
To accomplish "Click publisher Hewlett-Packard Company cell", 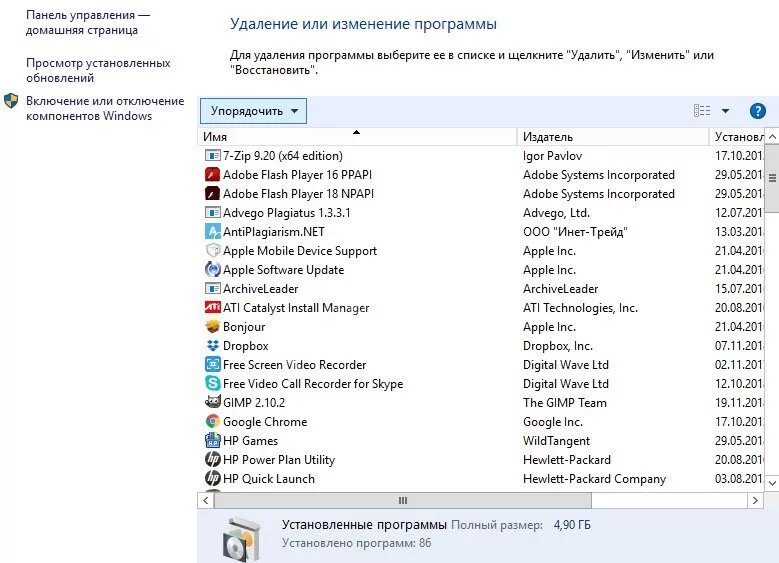I will 594,478.
